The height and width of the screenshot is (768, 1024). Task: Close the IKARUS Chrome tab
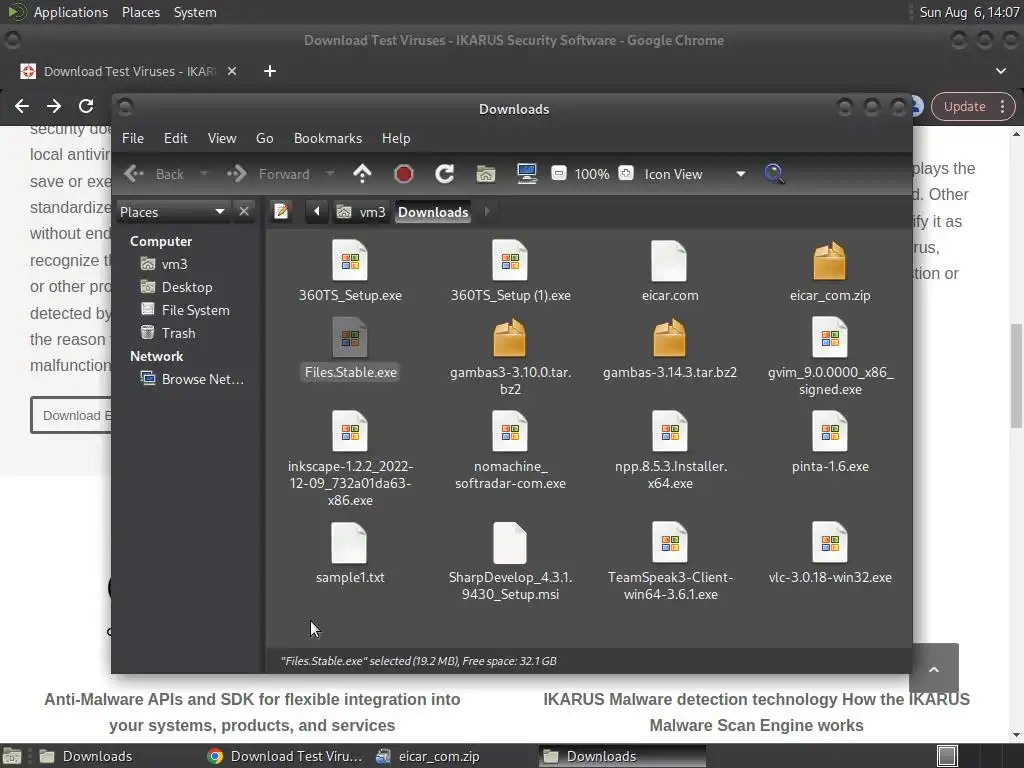(232, 71)
